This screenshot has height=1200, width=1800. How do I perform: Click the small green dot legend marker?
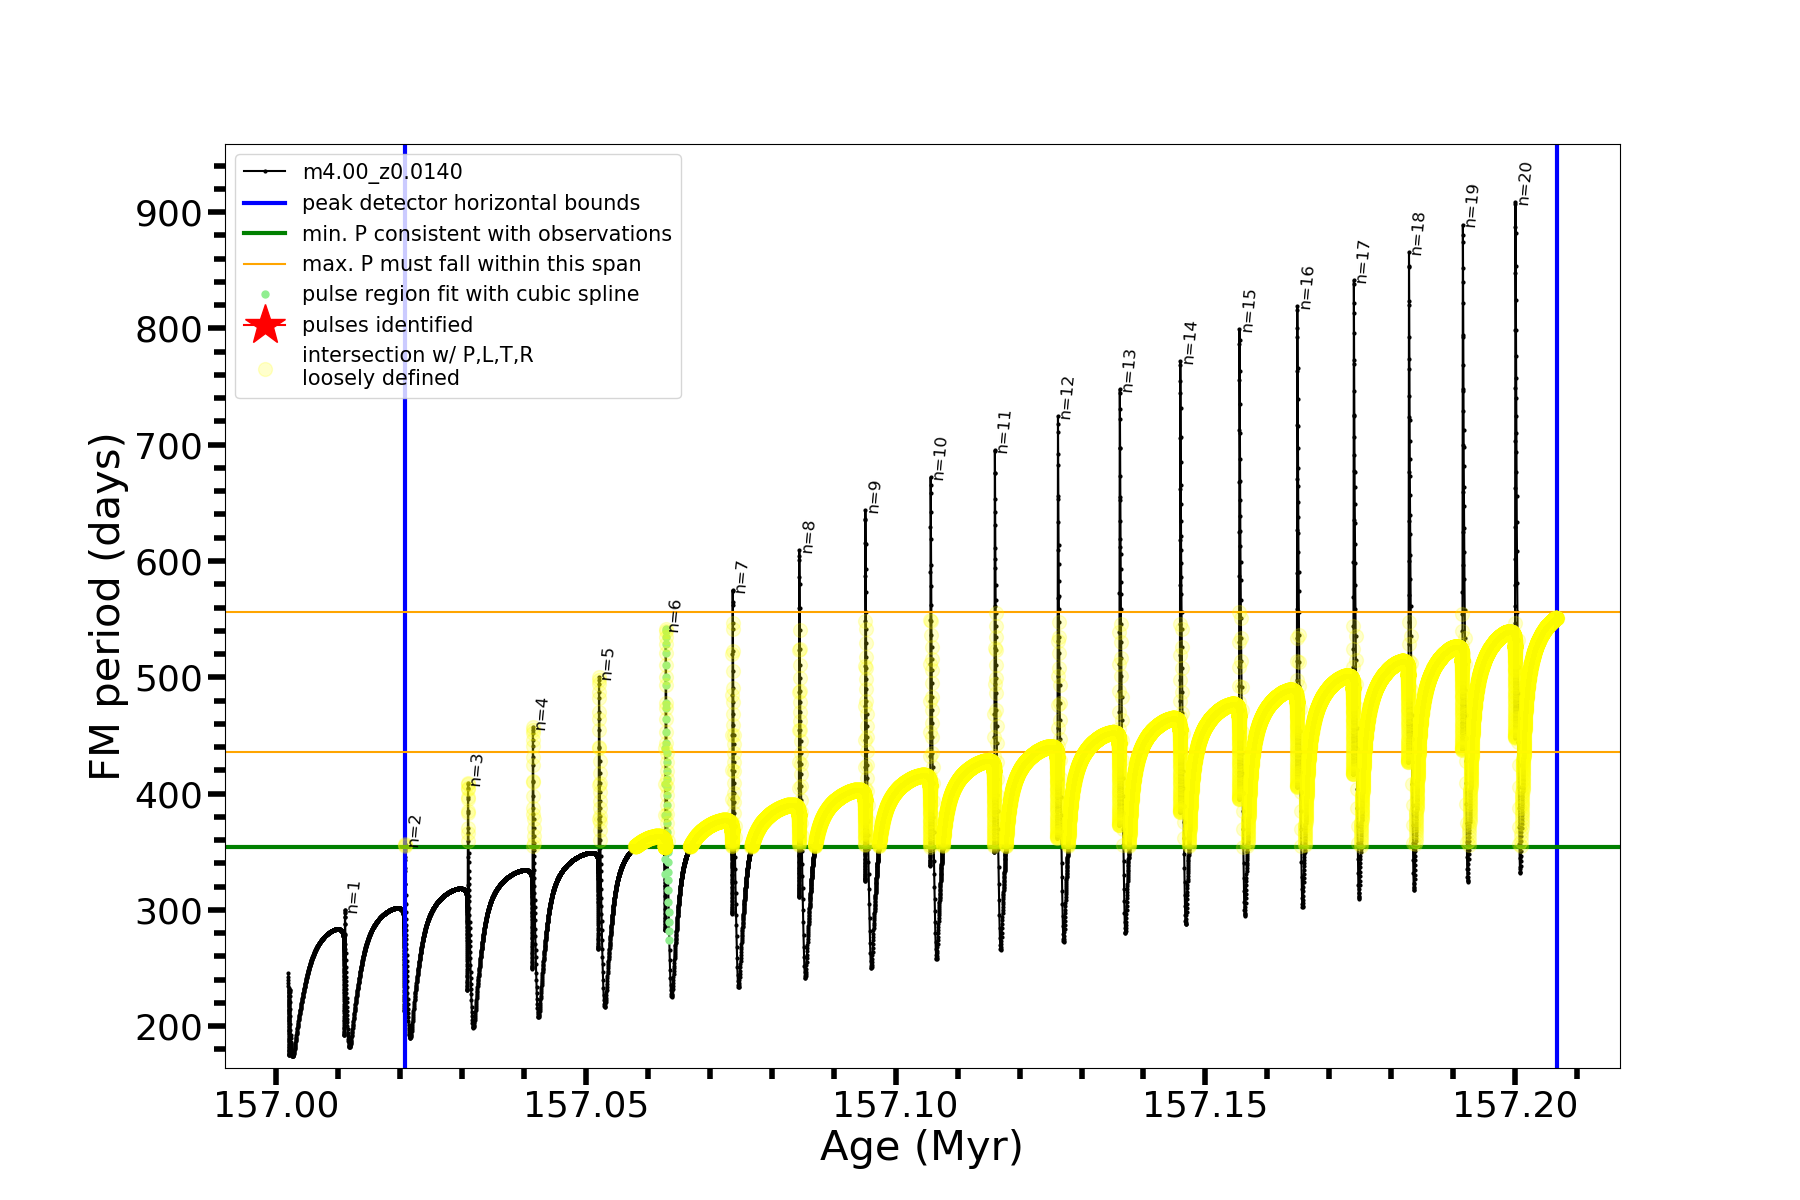tap(265, 294)
